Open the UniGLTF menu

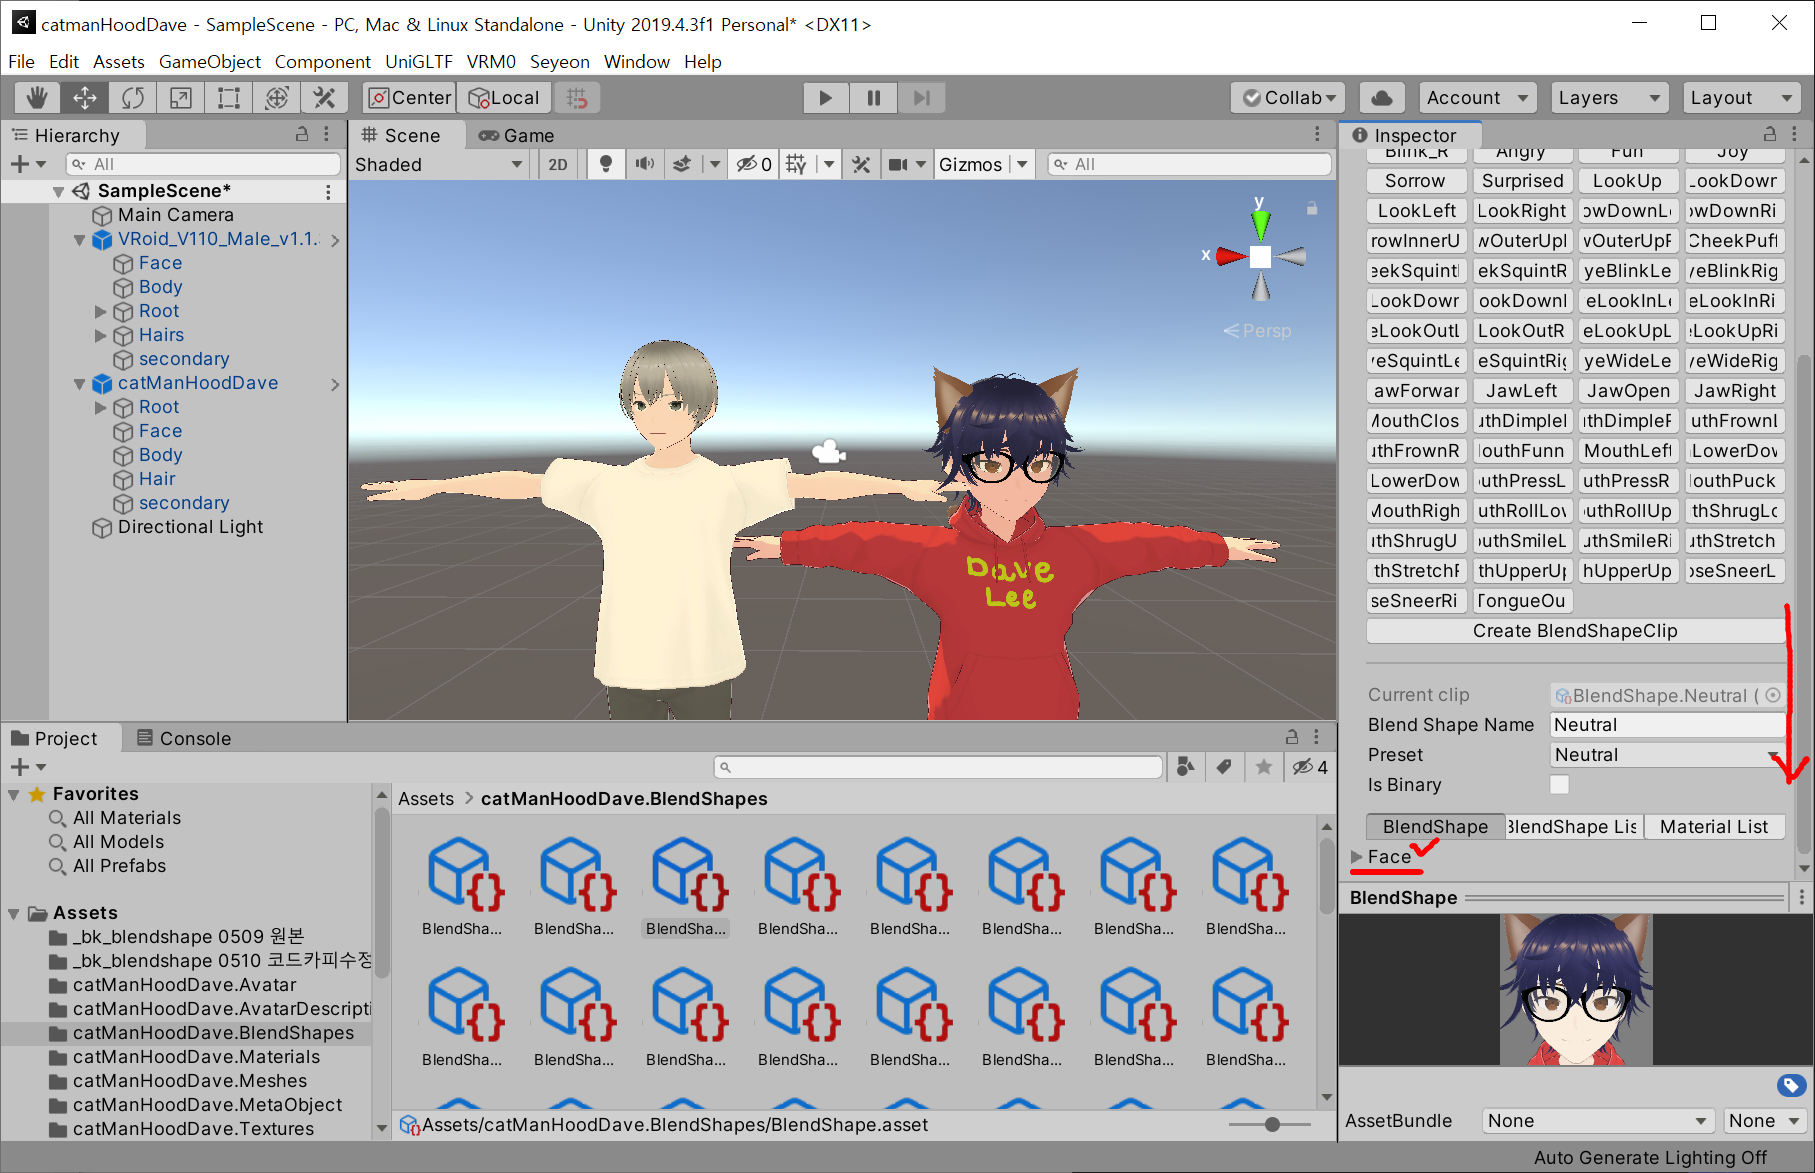coord(419,62)
